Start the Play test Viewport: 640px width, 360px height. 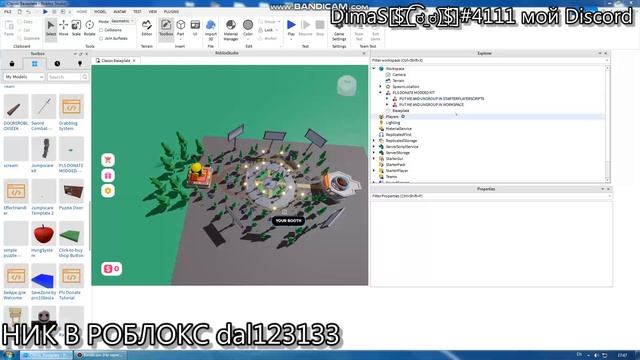click(x=291, y=28)
